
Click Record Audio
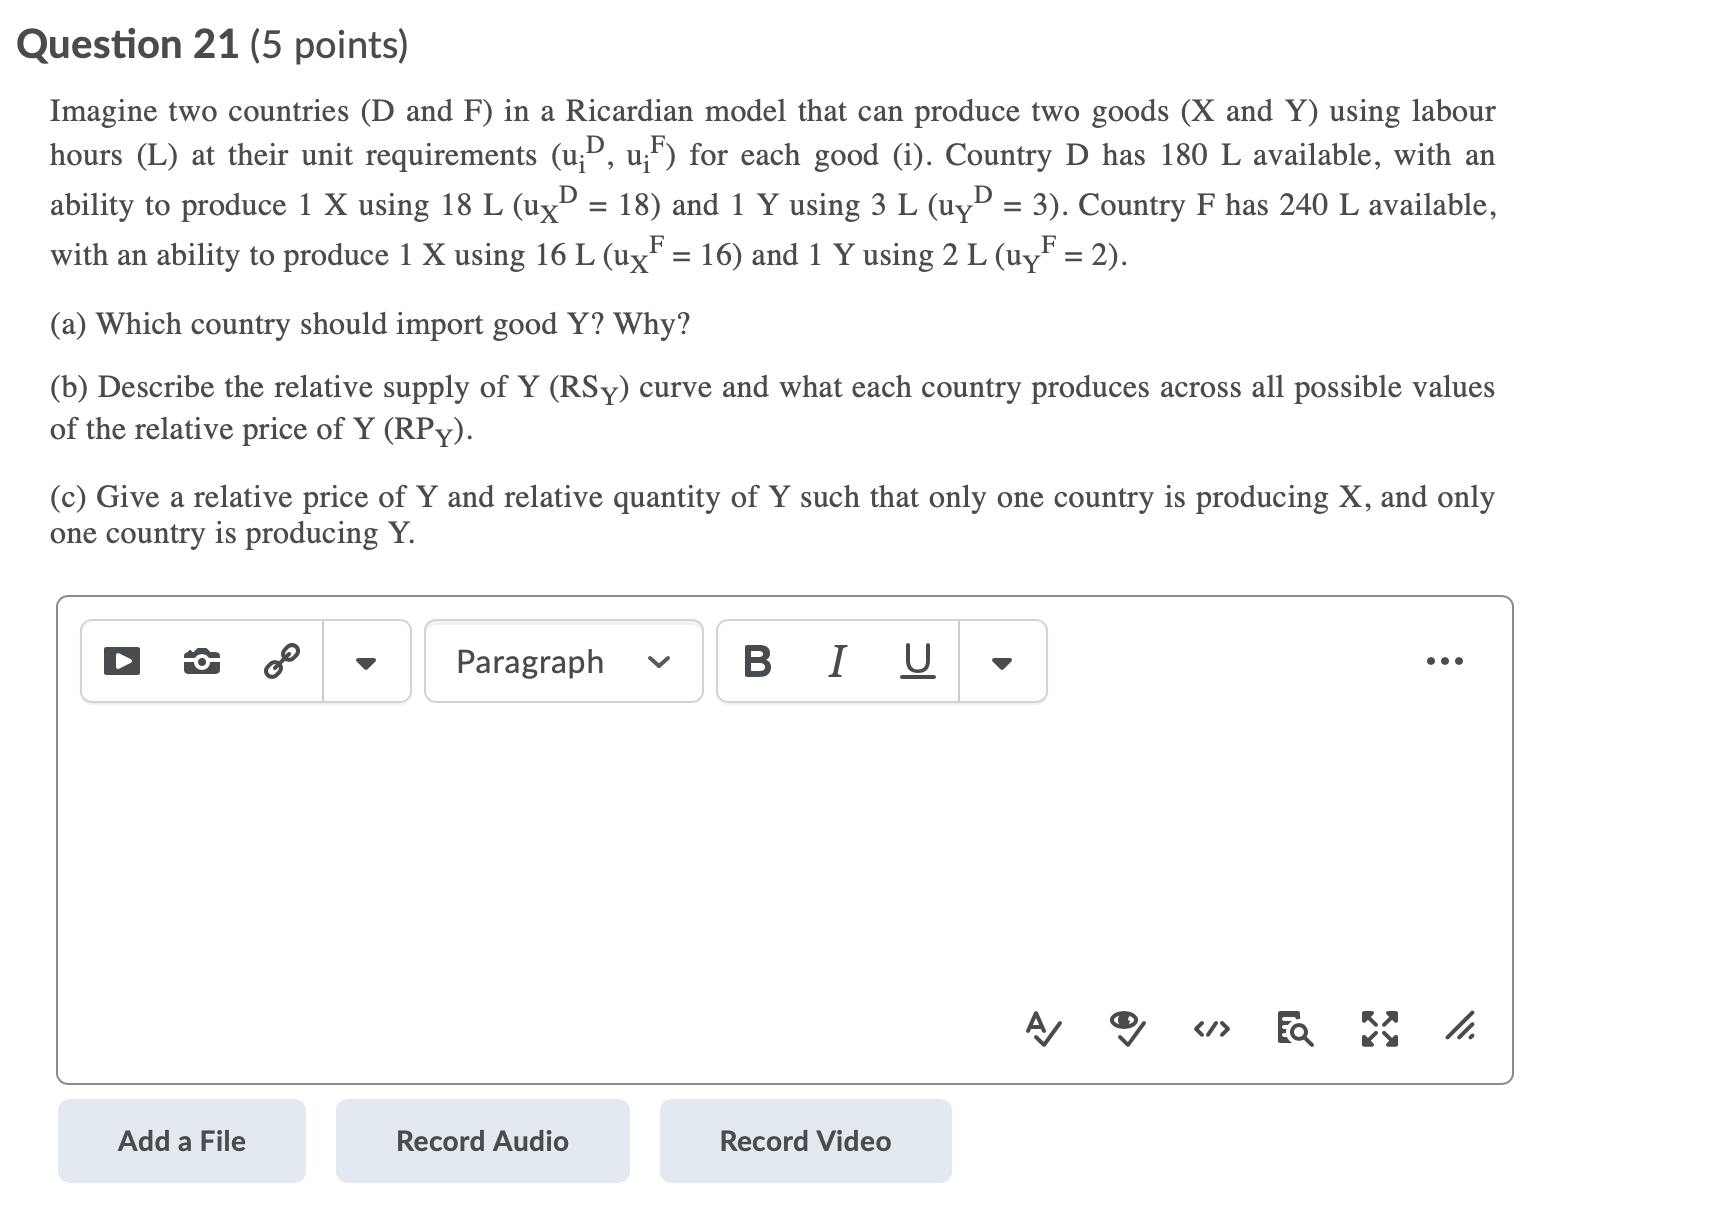click(x=481, y=1140)
